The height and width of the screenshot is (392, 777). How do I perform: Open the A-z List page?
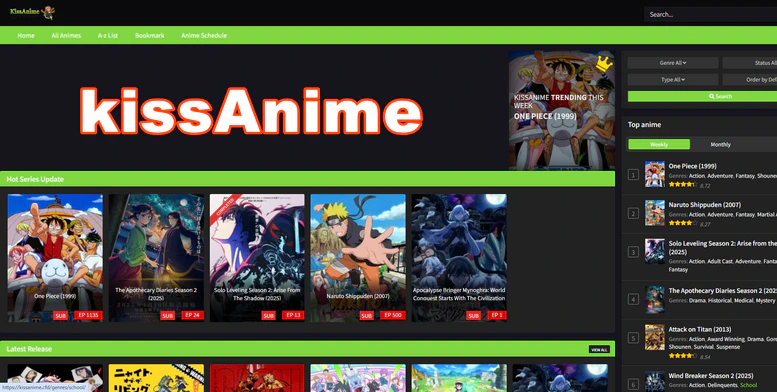(x=108, y=36)
